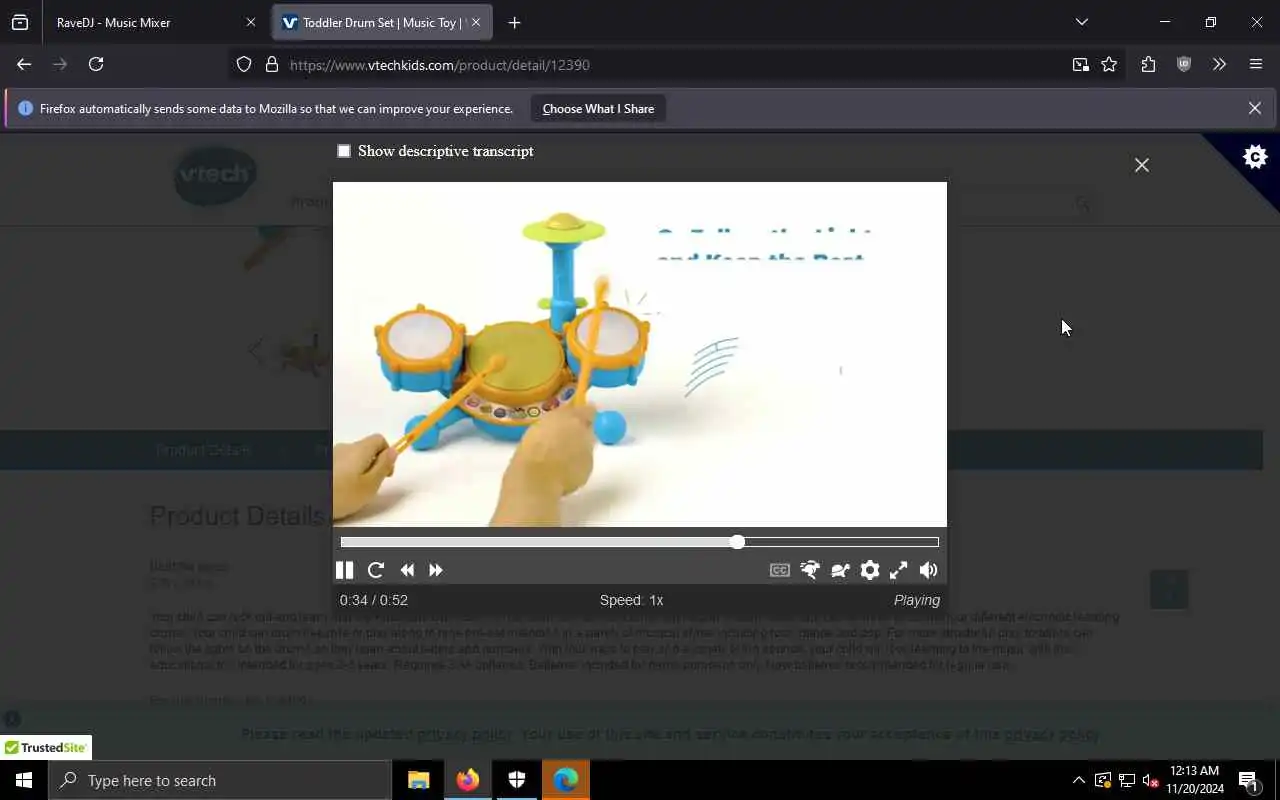Image resolution: width=1280 pixels, height=800 pixels.
Task: Close the RaveDJ - Music Mixer tab
Action: click(x=251, y=22)
